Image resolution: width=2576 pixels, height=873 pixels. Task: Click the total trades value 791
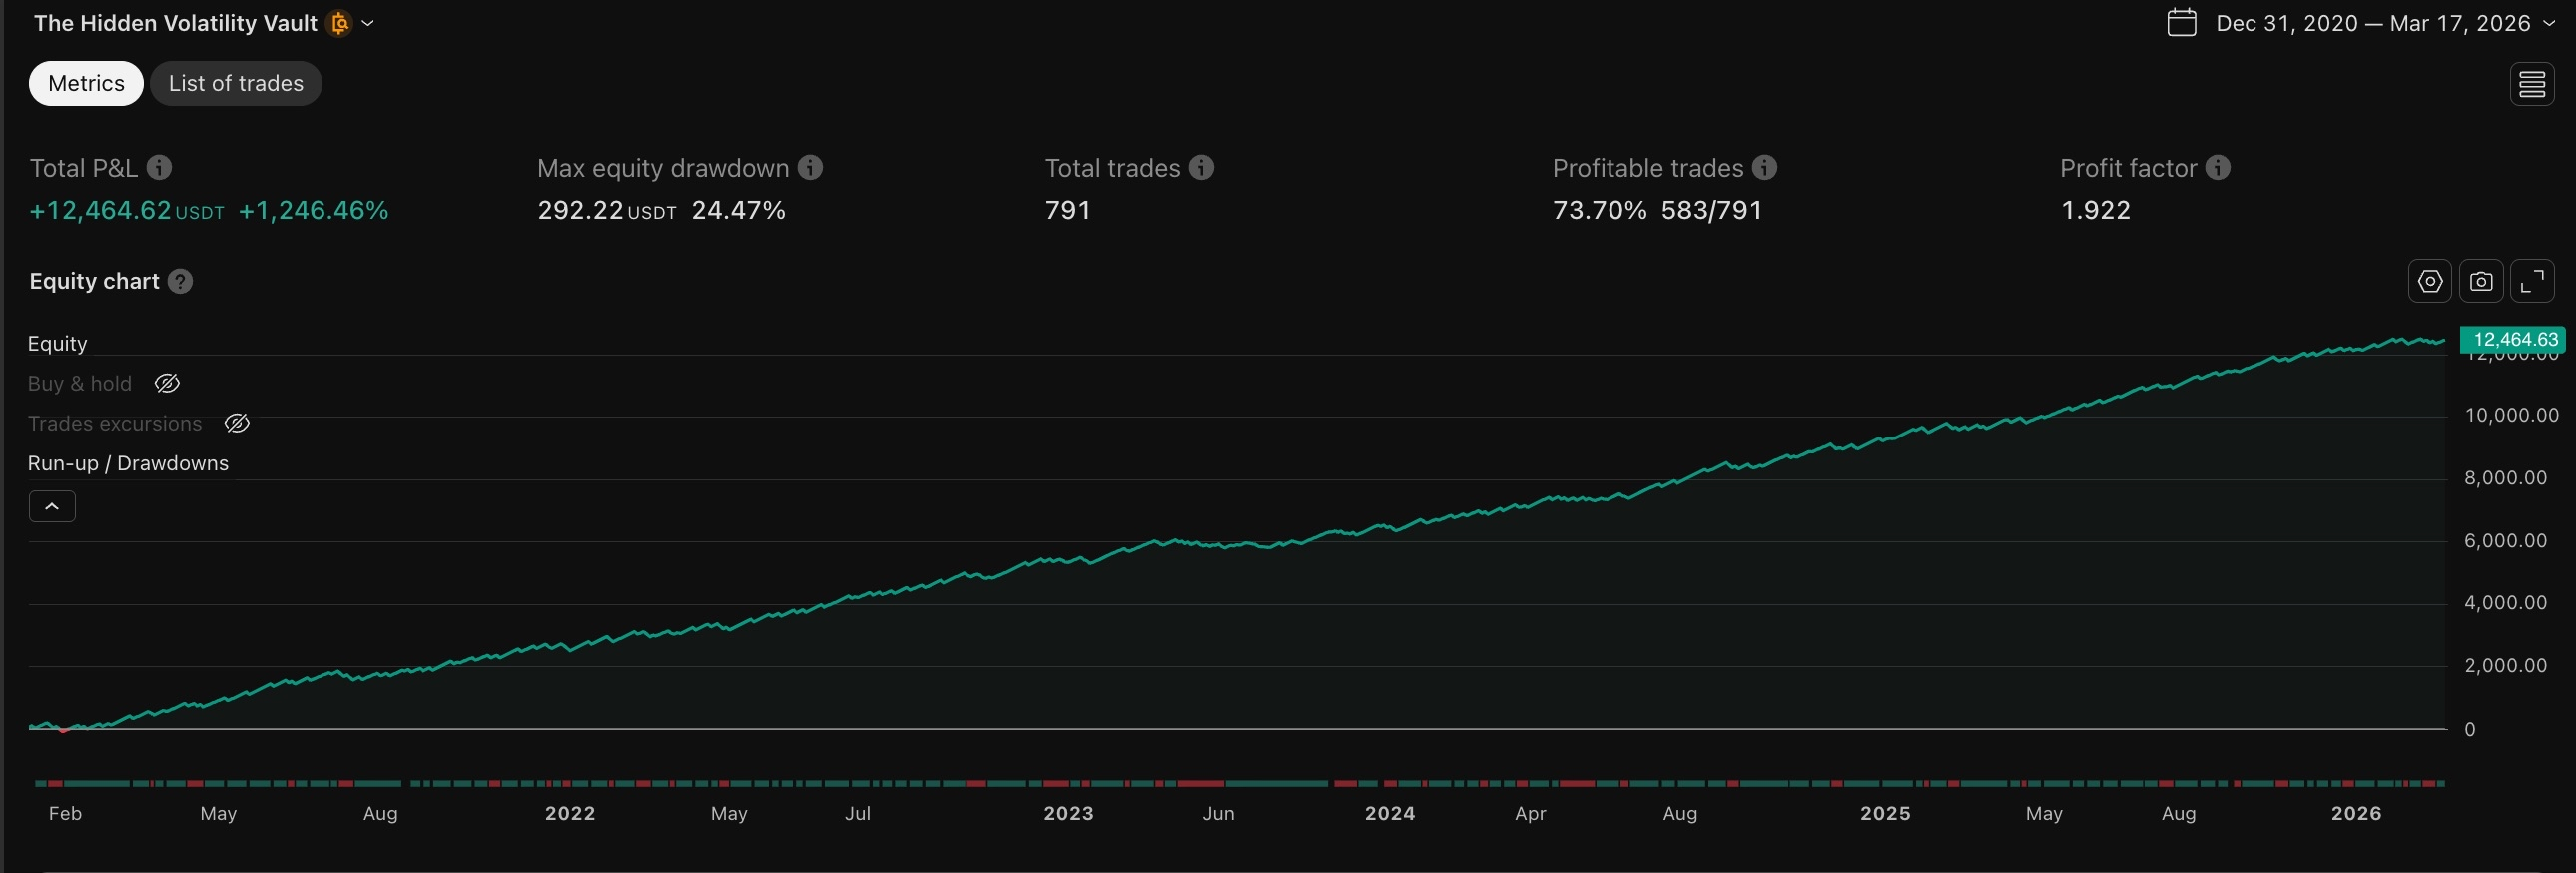pos(1068,210)
